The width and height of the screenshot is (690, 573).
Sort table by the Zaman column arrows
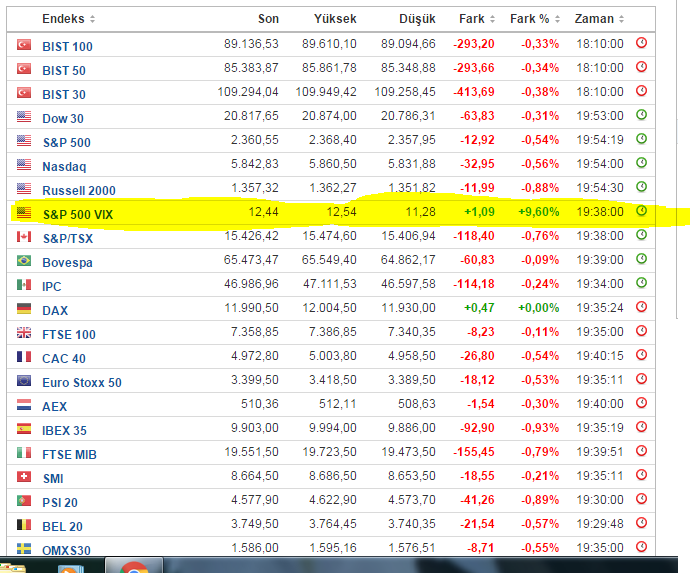[x=621, y=19]
